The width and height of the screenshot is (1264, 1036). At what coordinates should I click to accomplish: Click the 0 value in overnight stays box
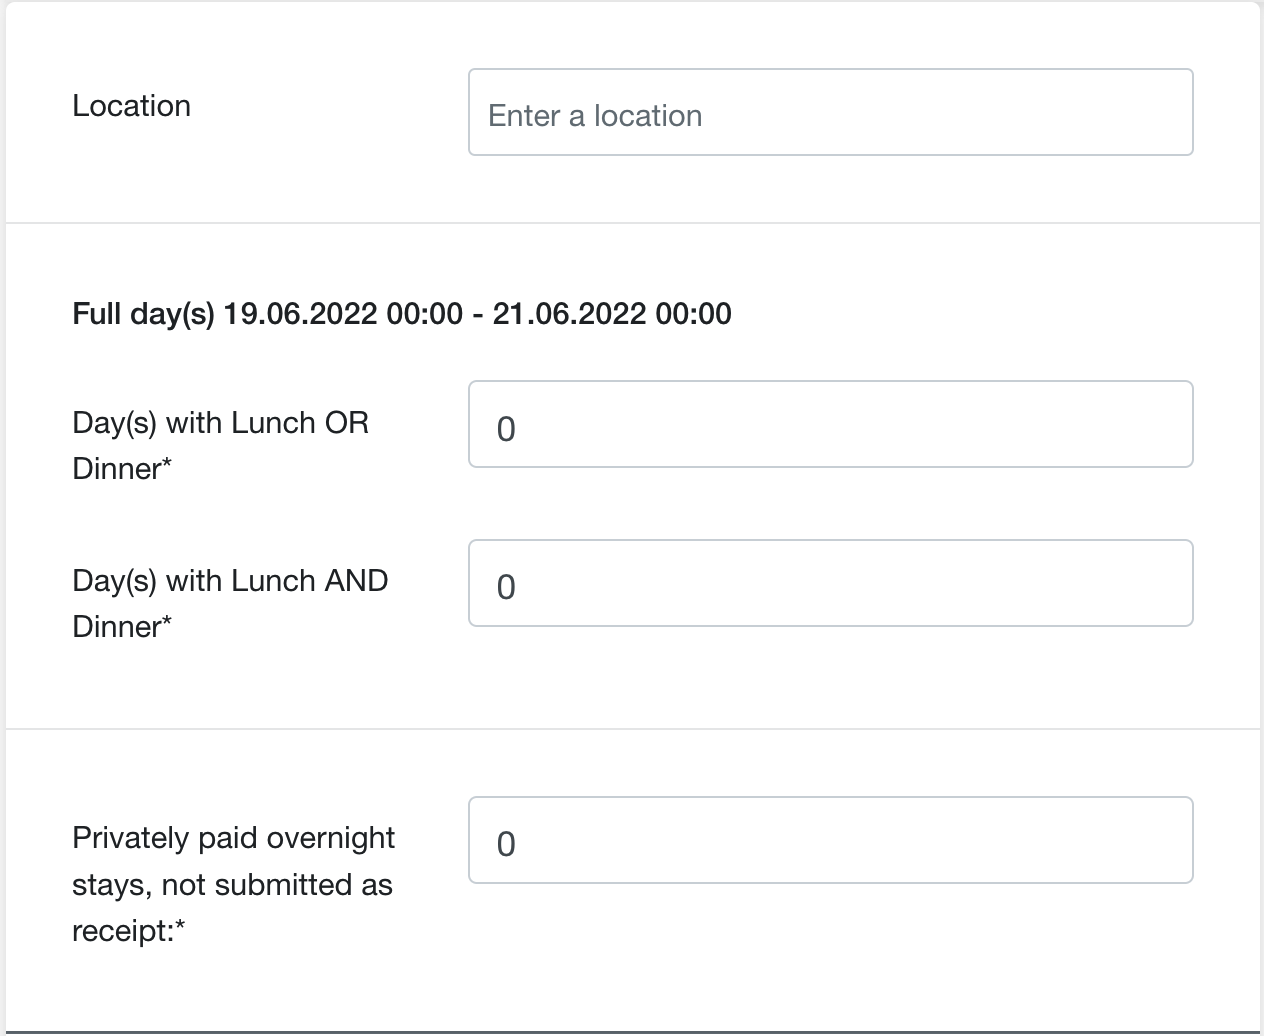506,845
